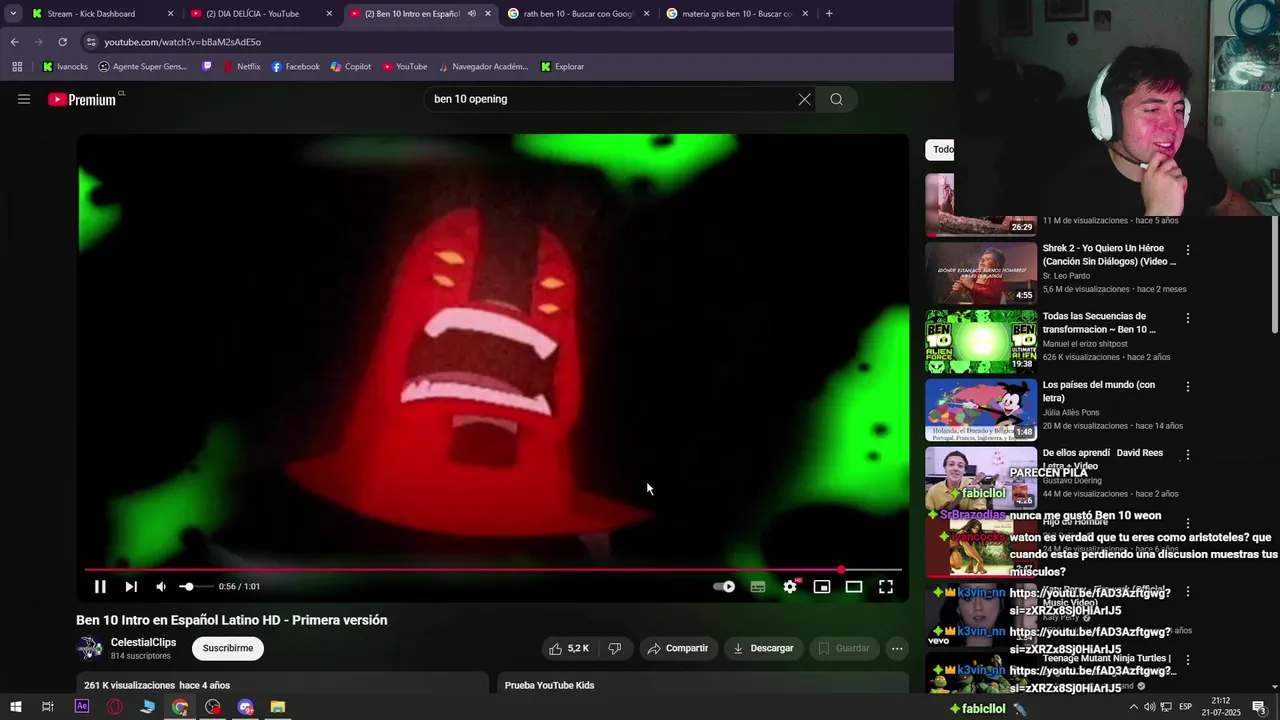
Task: Go to the YouTube Premium home logo
Action: (82, 99)
